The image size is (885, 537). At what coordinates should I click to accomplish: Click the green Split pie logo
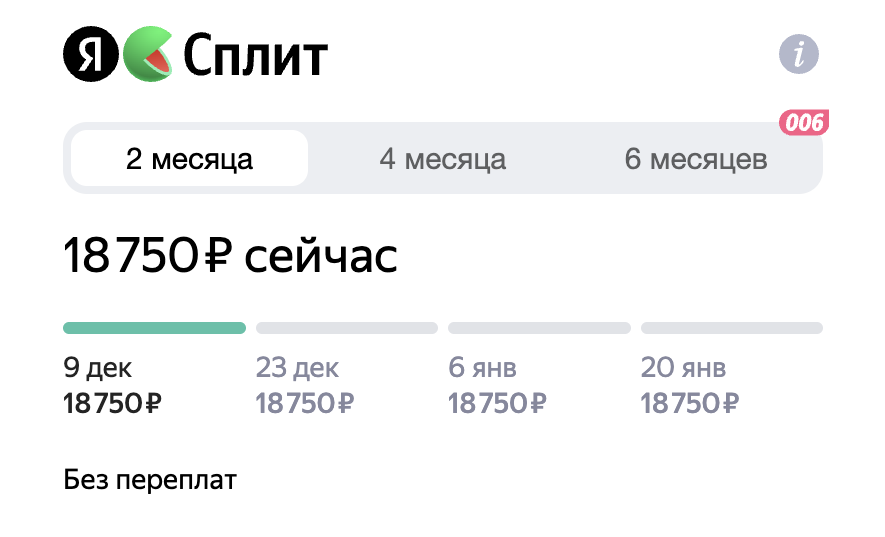pyautogui.click(x=149, y=54)
